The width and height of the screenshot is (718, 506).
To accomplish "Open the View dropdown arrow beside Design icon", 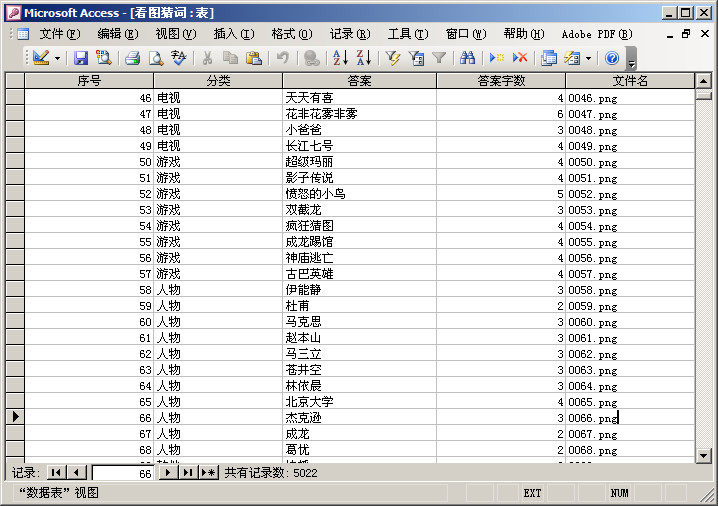I will click(57, 58).
